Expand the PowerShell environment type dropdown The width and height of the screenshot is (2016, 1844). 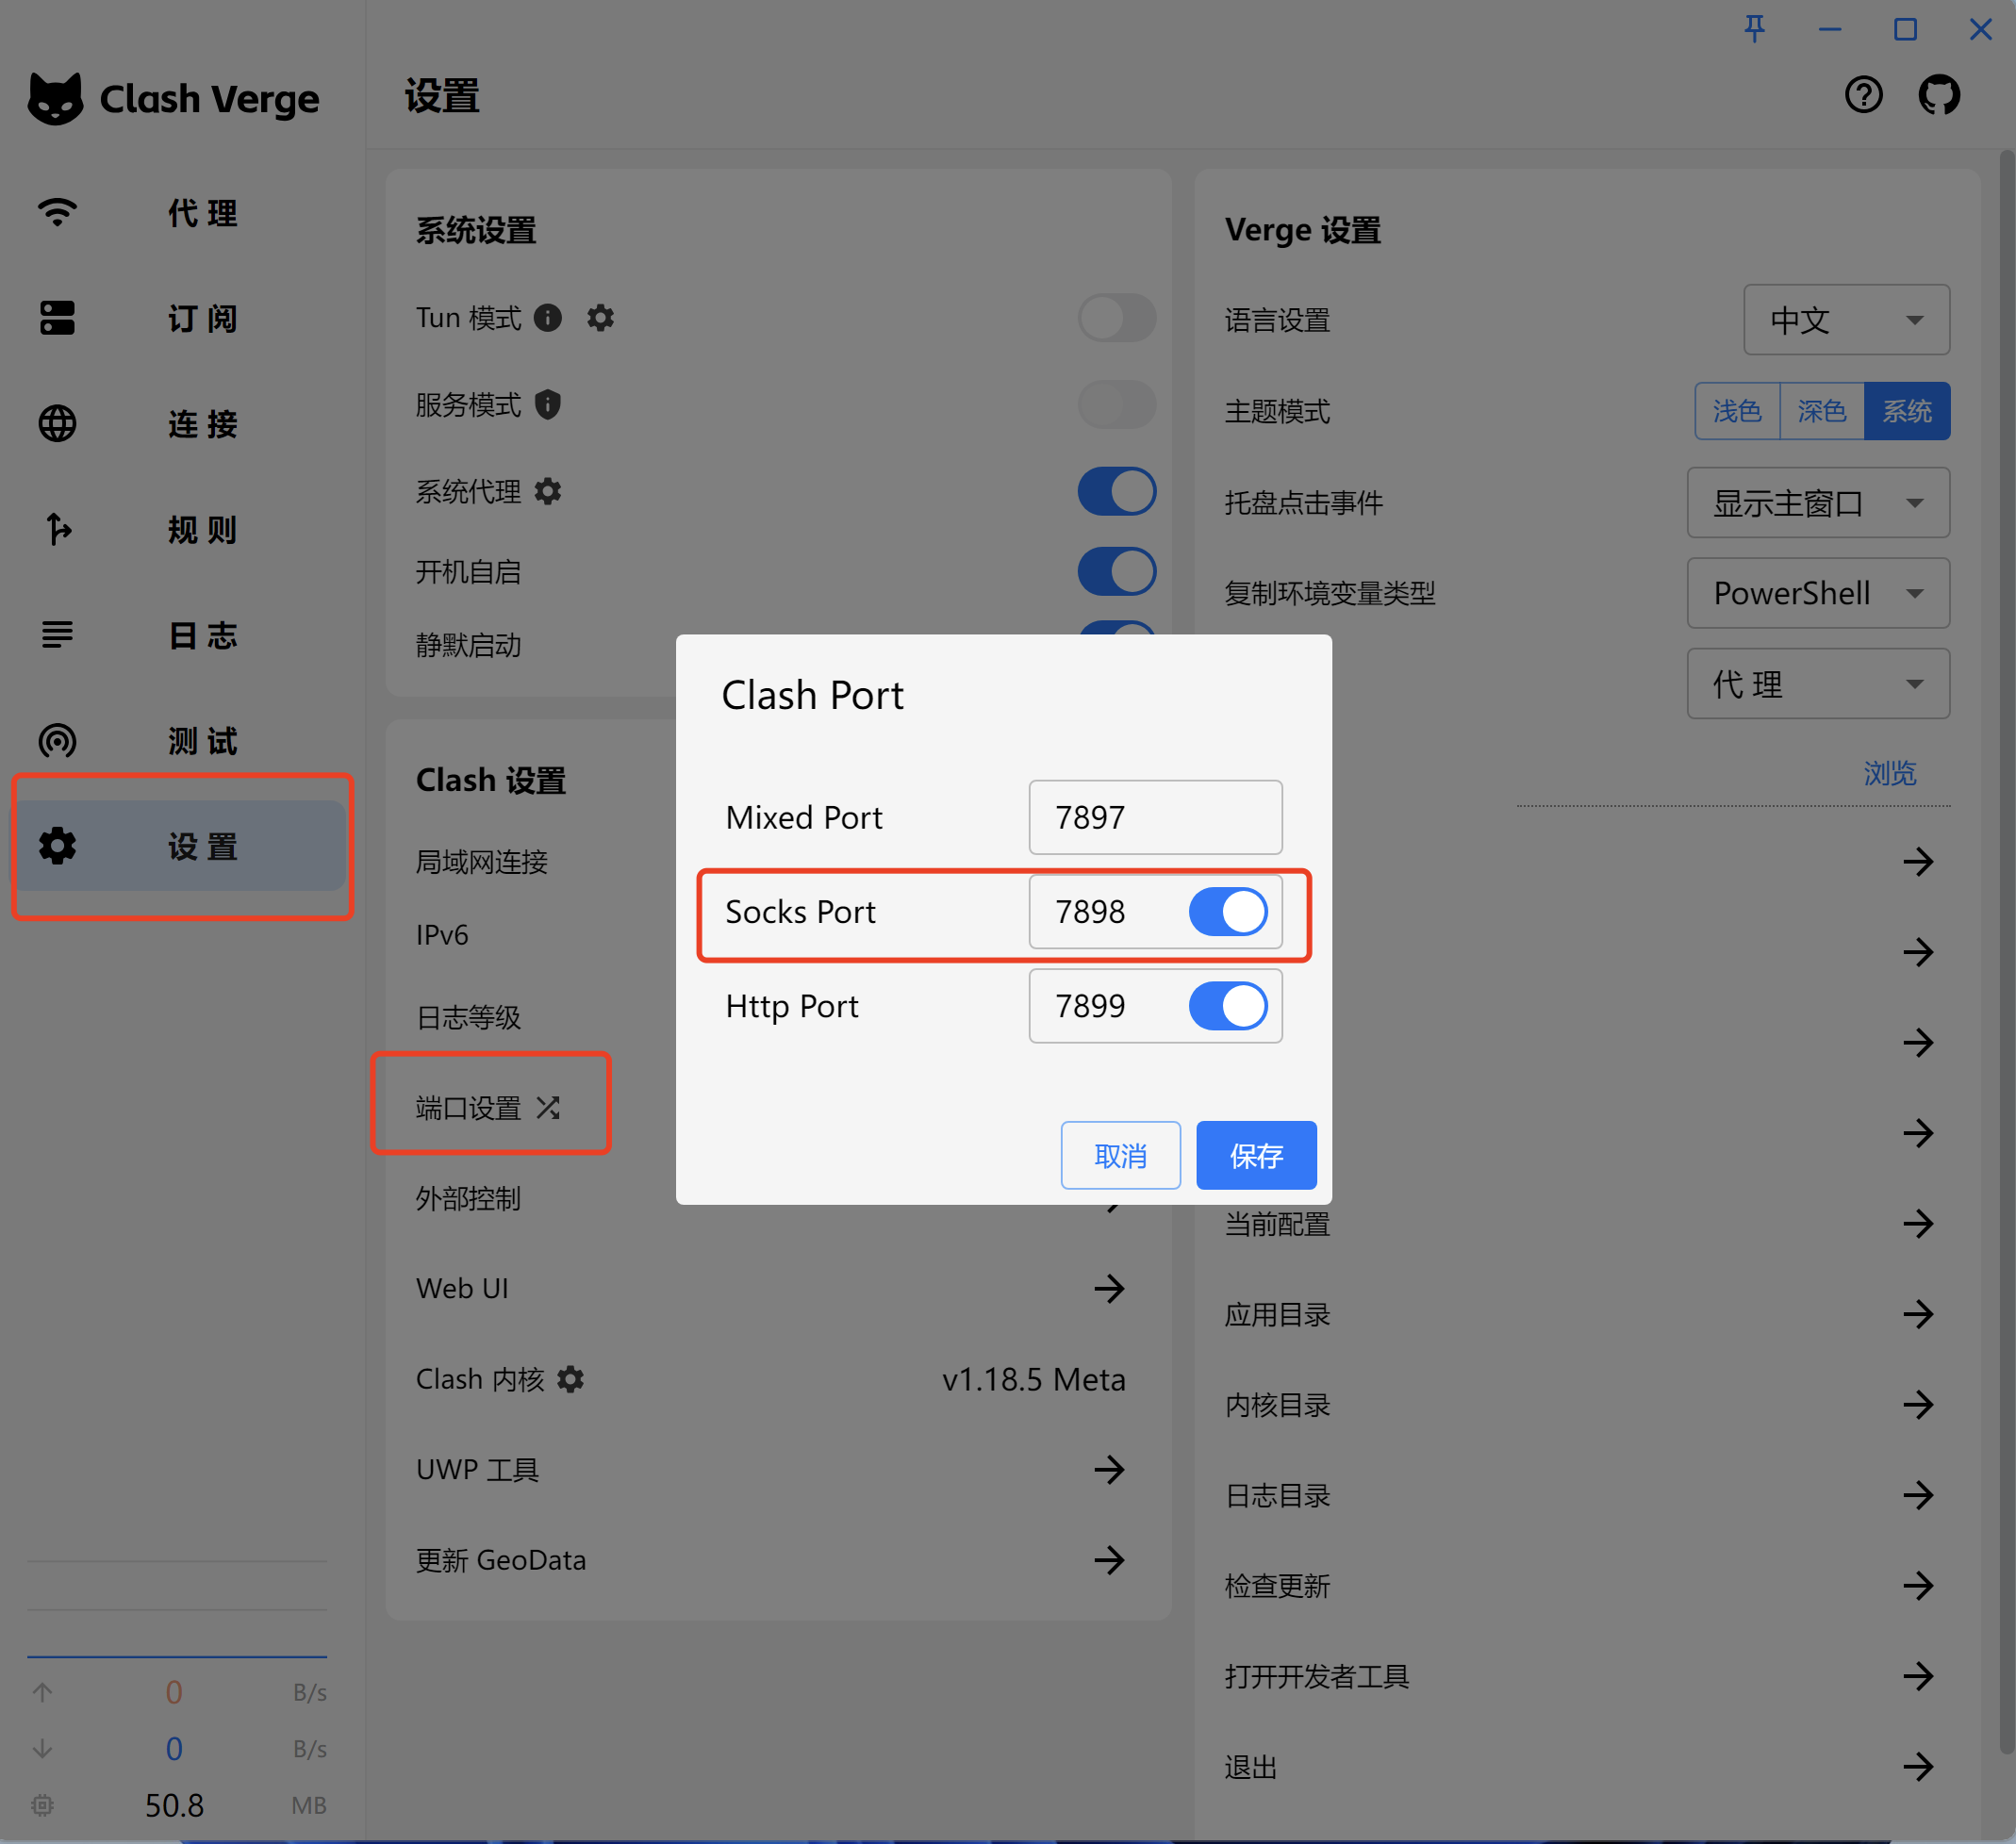(x=1818, y=593)
